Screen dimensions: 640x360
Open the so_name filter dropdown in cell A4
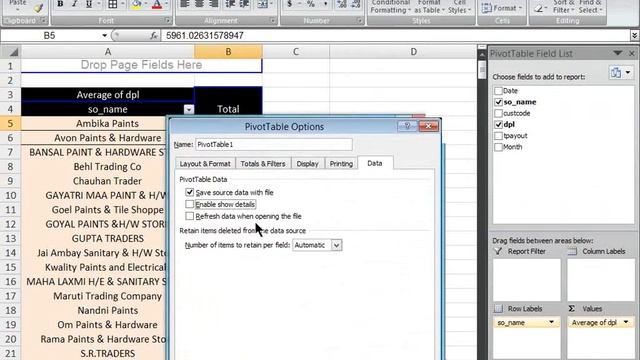pyautogui.click(x=189, y=109)
